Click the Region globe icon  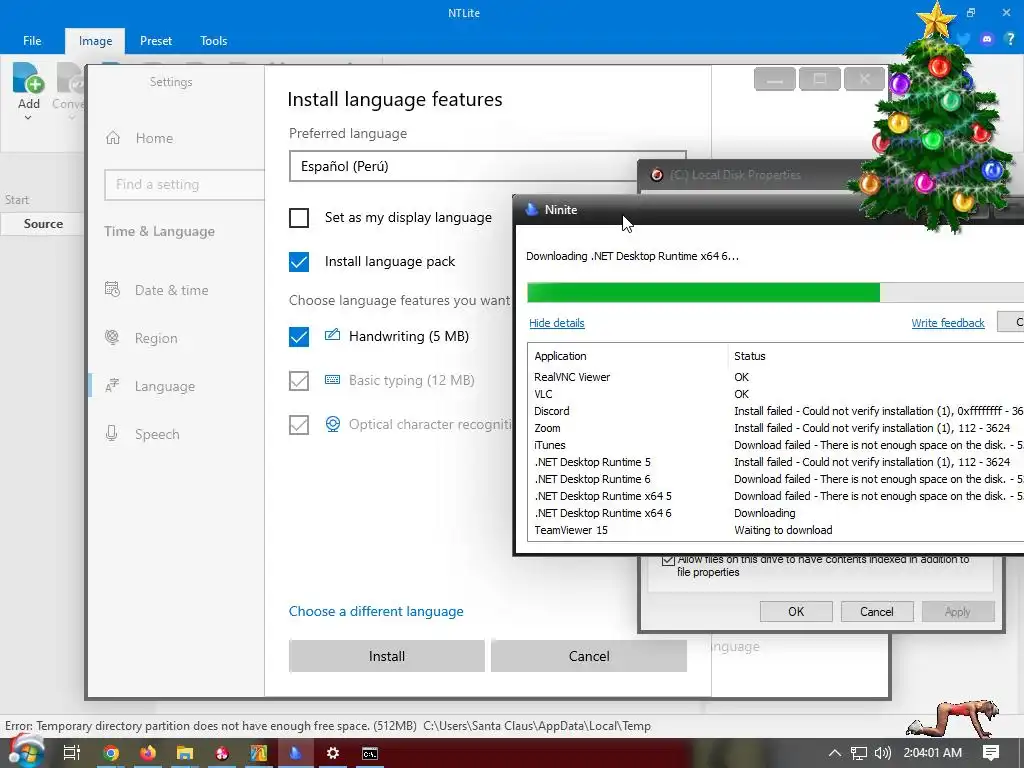[x=112, y=338]
